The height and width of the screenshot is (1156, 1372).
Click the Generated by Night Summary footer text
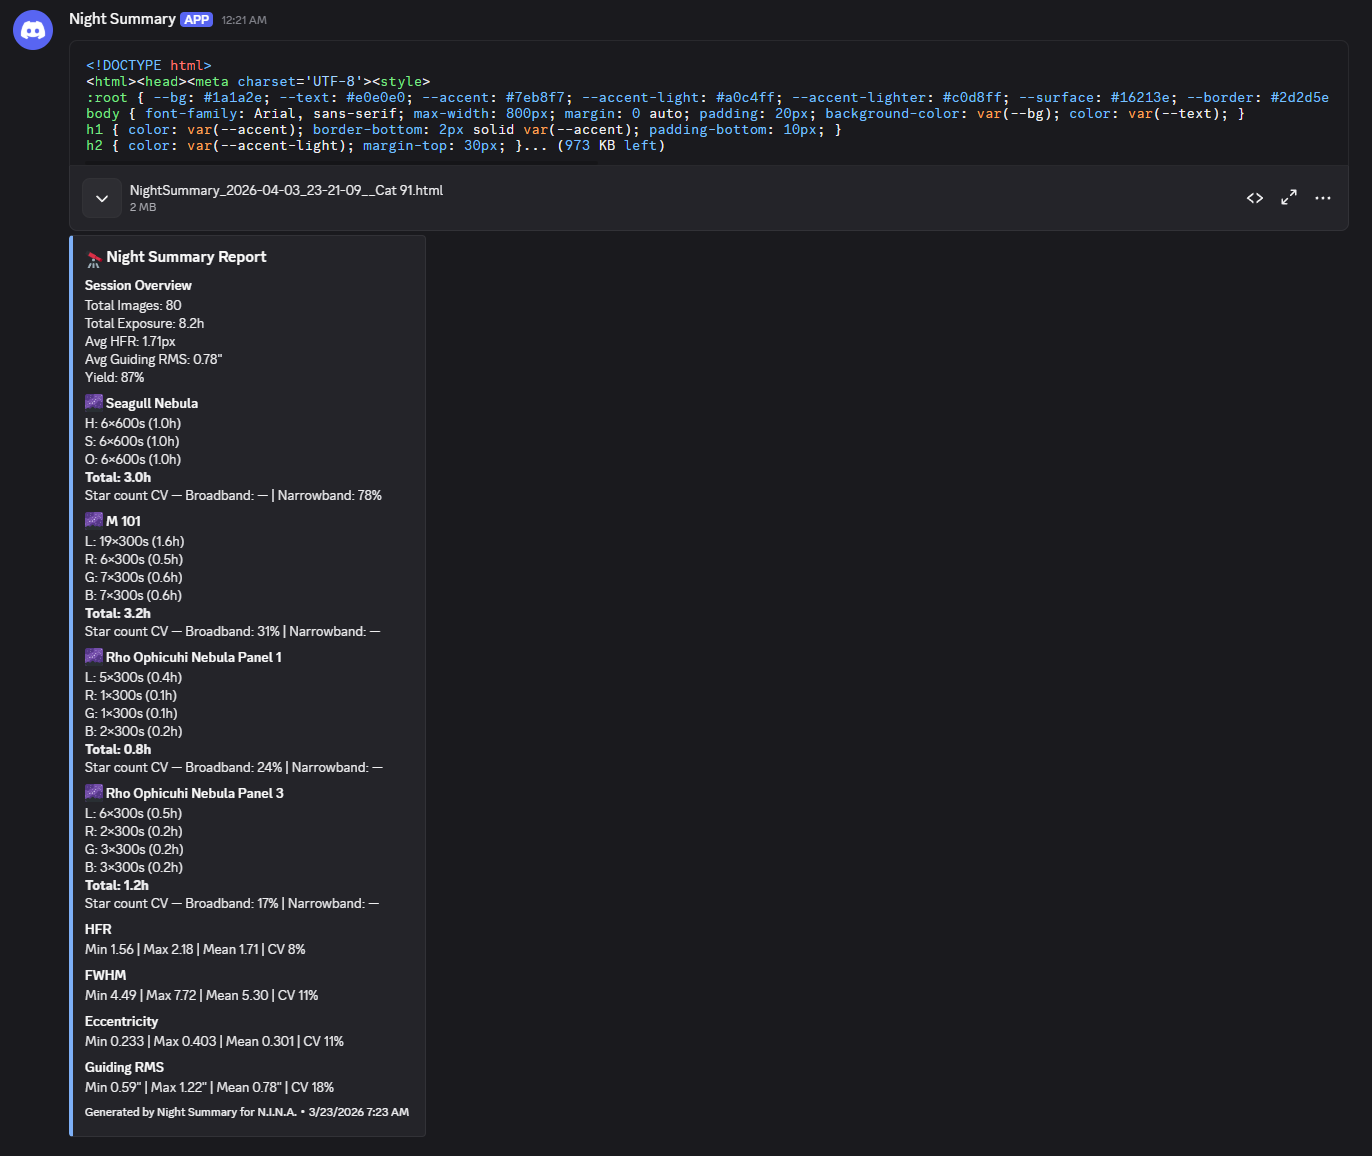pos(246,1111)
